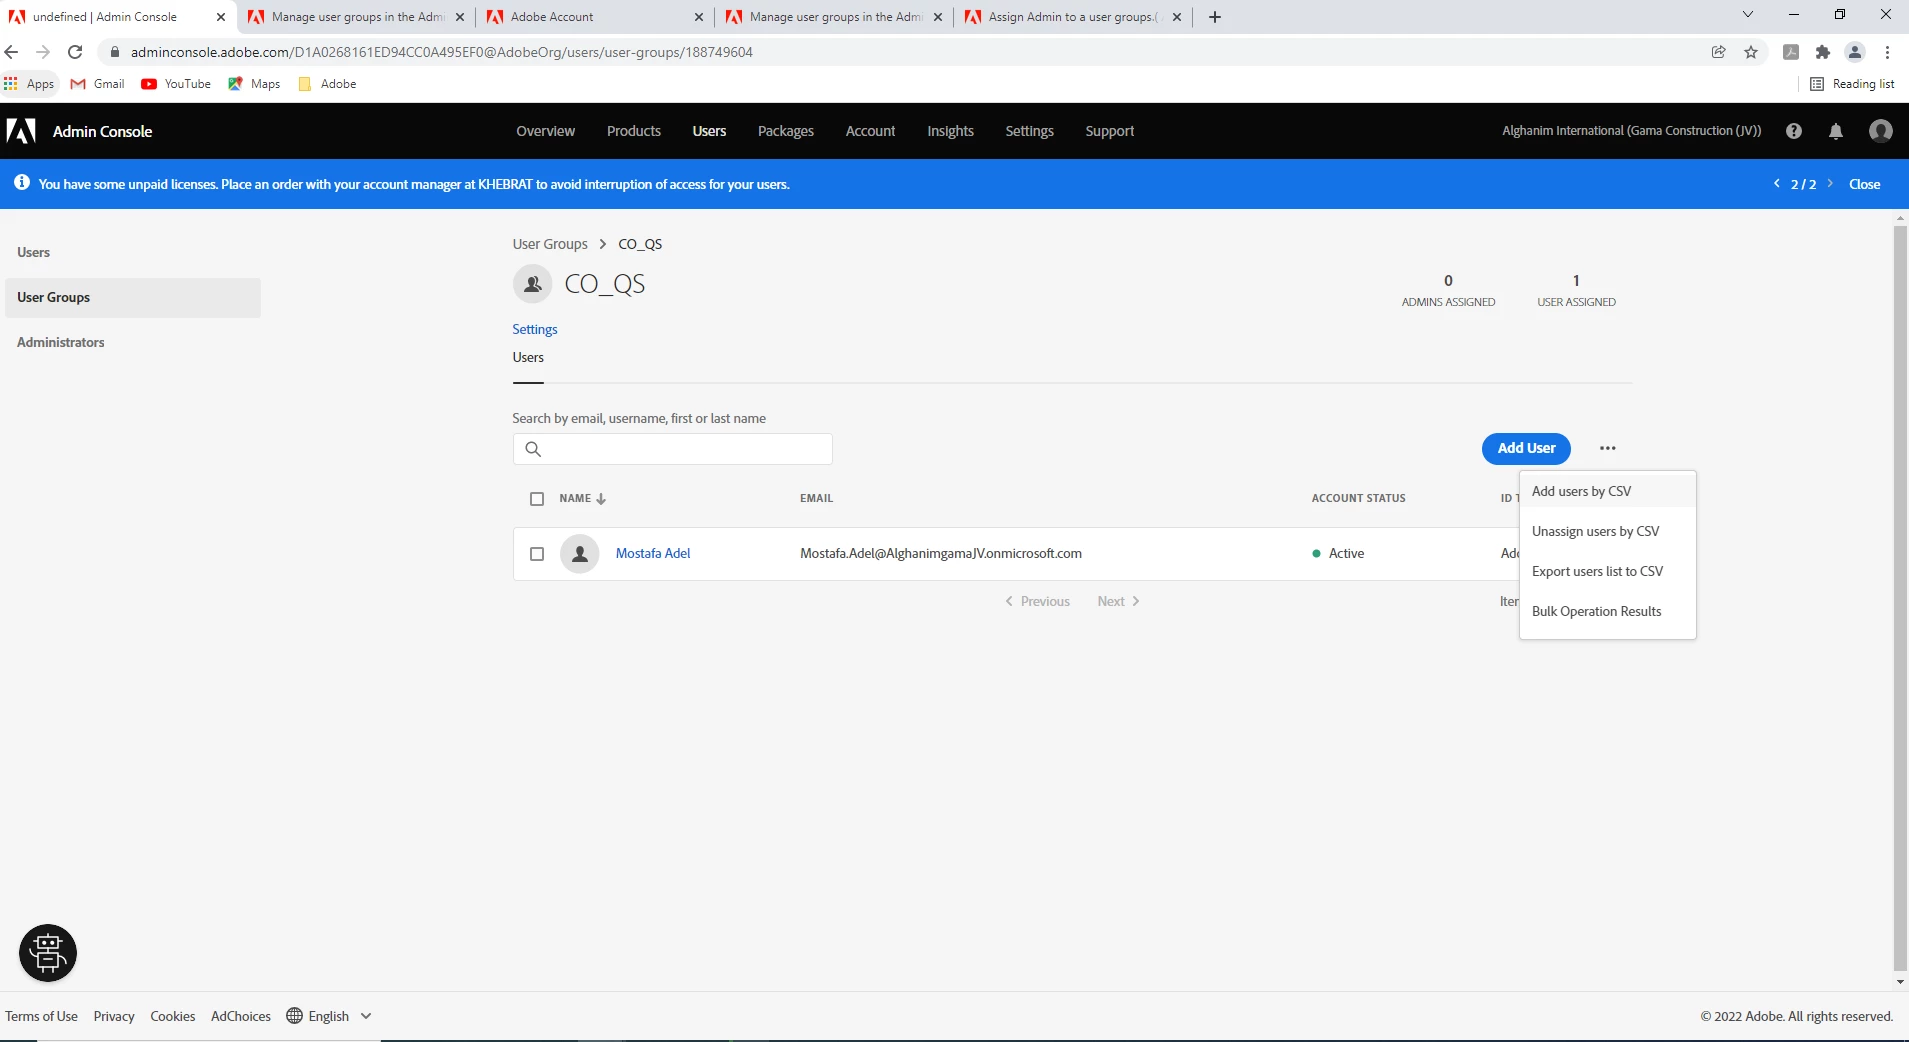Open the YouTube bookmark

(x=176, y=84)
